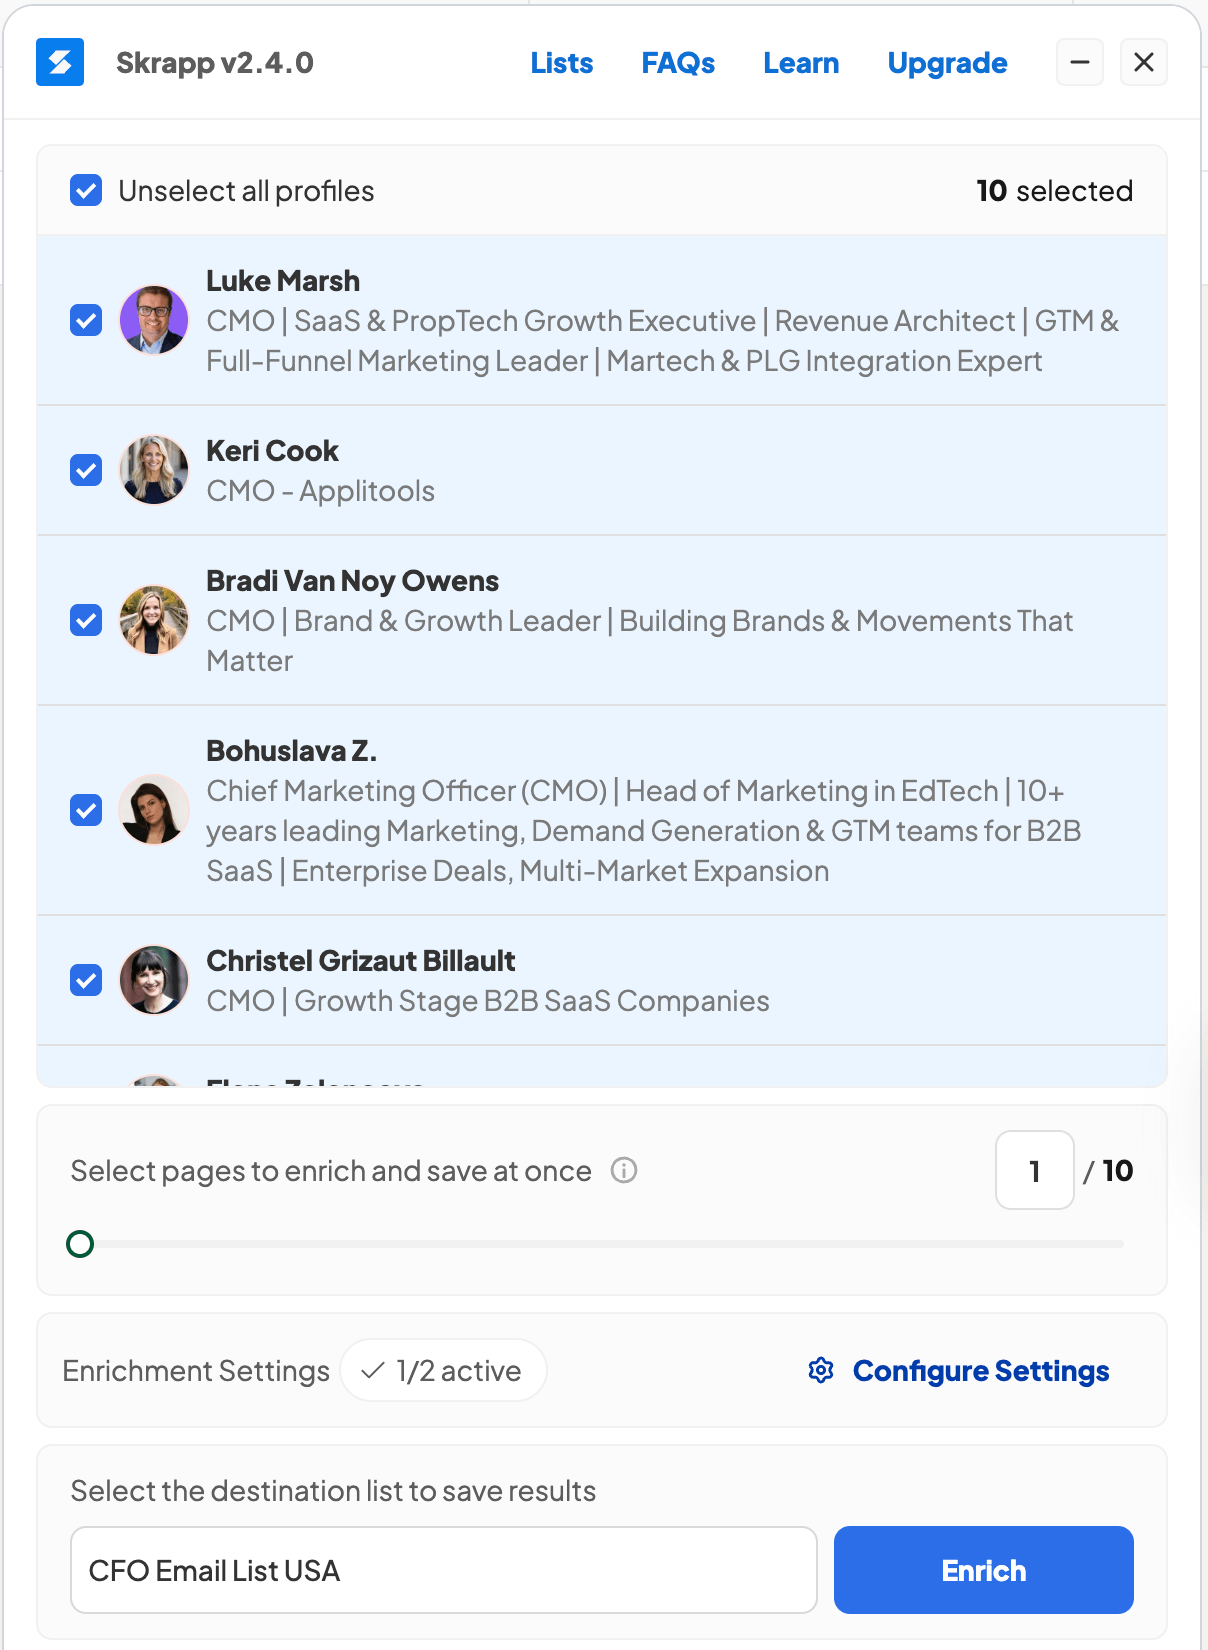Uncheck Luke Marsh's profile
1208x1650 pixels.
86,320
